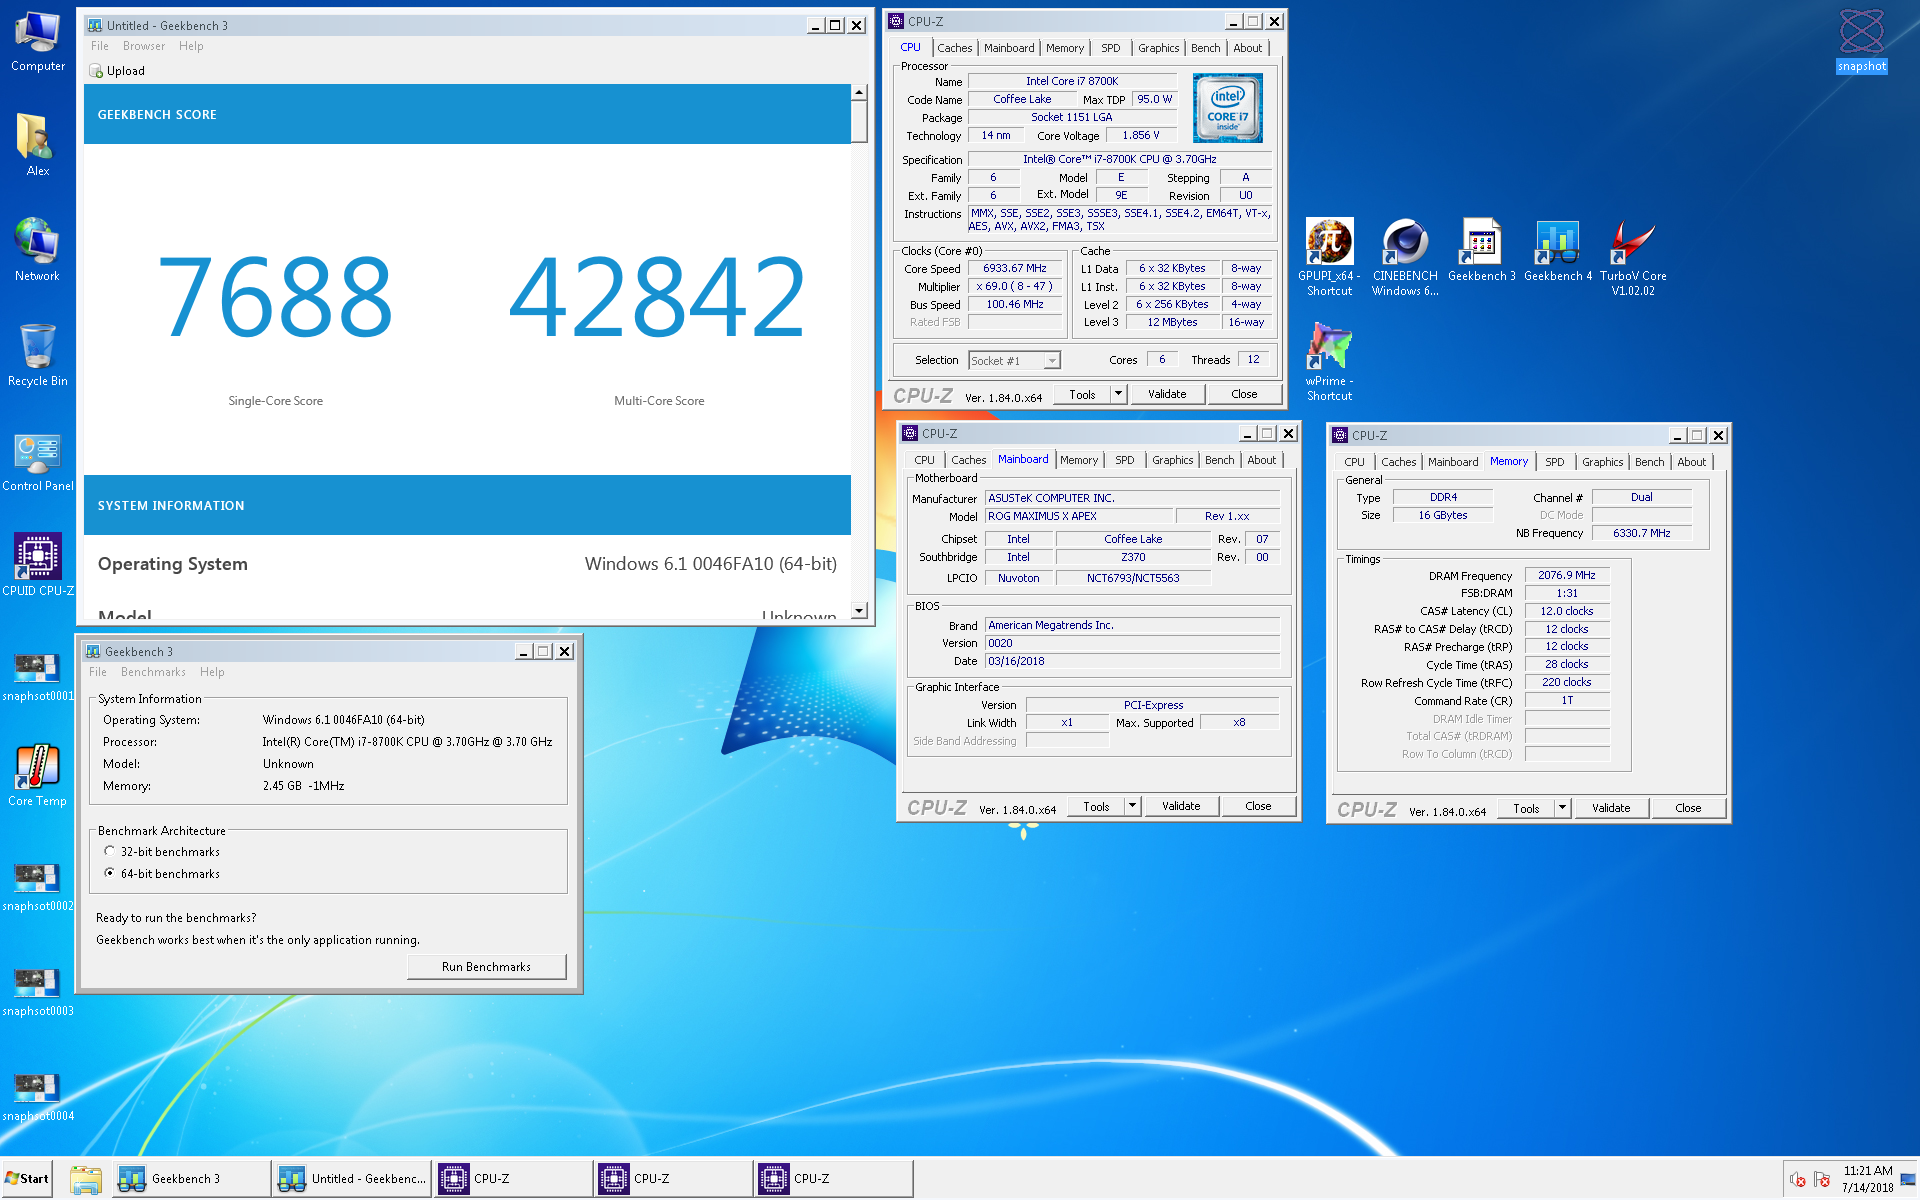Click the ROG MAXIMUS X APEX model field

1077,516
